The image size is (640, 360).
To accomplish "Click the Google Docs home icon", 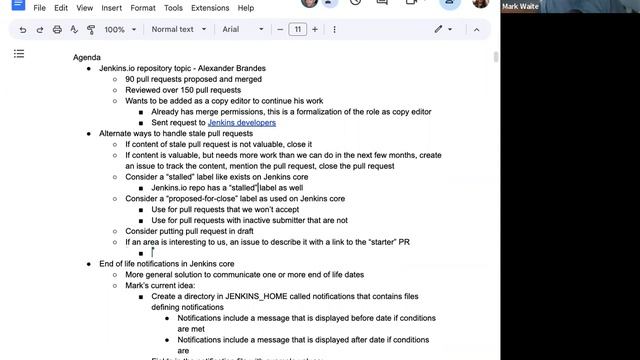I will [x=18, y=4].
